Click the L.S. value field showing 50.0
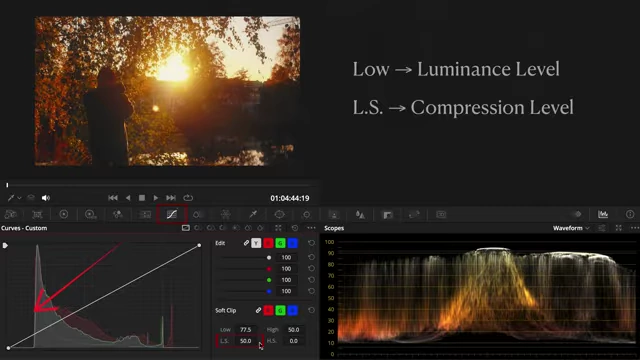Viewport: 640px width, 360px height. (x=246, y=341)
